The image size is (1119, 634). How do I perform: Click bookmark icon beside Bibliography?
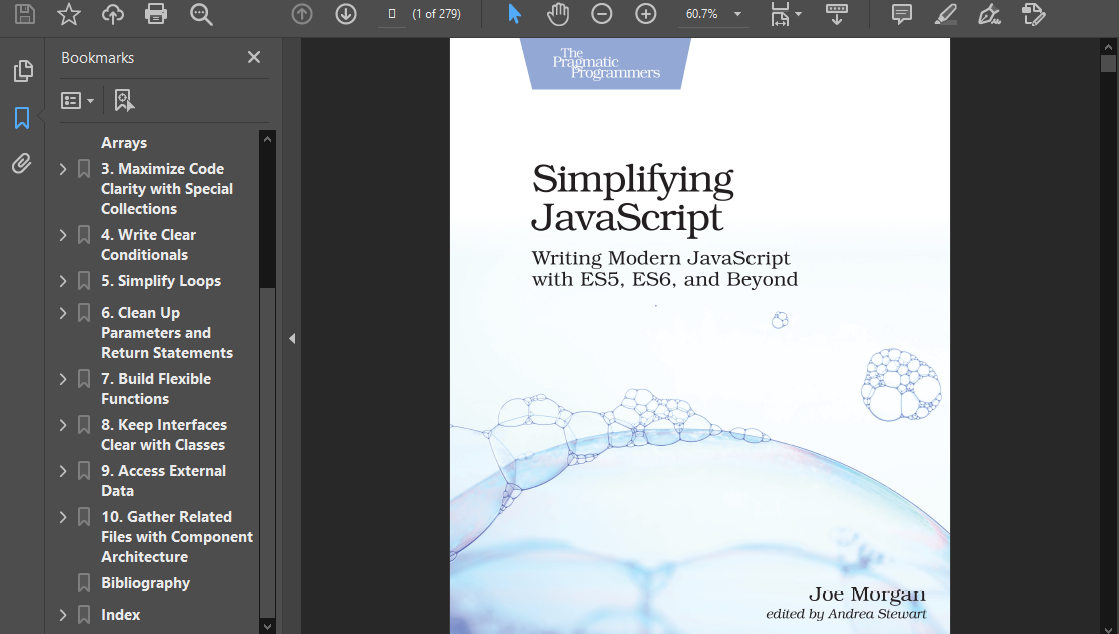click(83, 583)
